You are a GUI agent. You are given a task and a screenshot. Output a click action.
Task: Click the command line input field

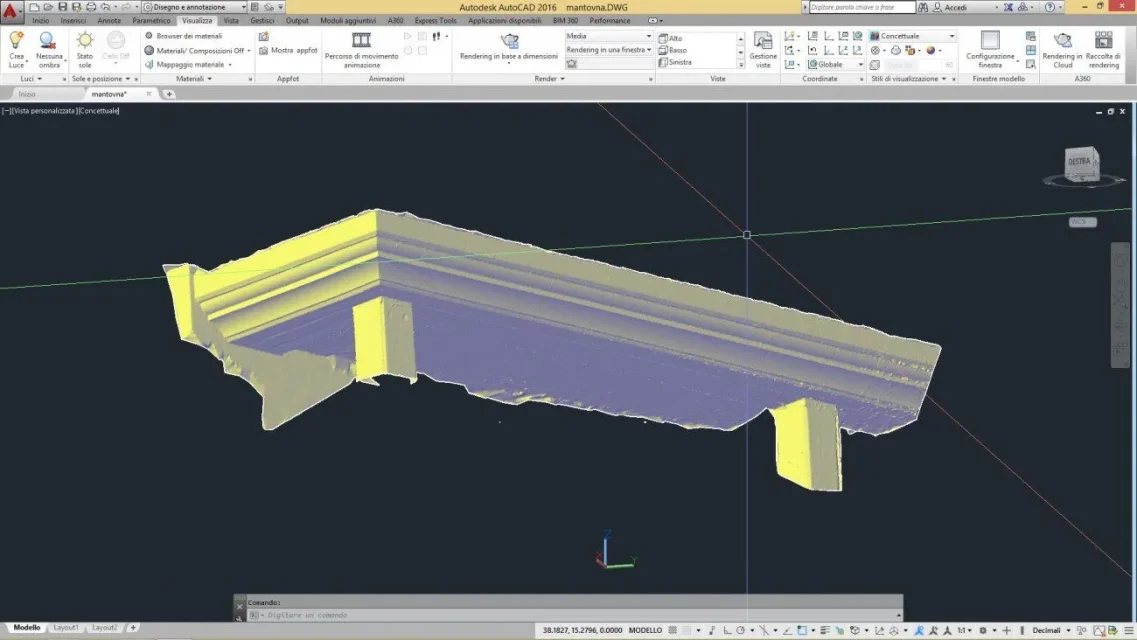(x=573, y=615)
